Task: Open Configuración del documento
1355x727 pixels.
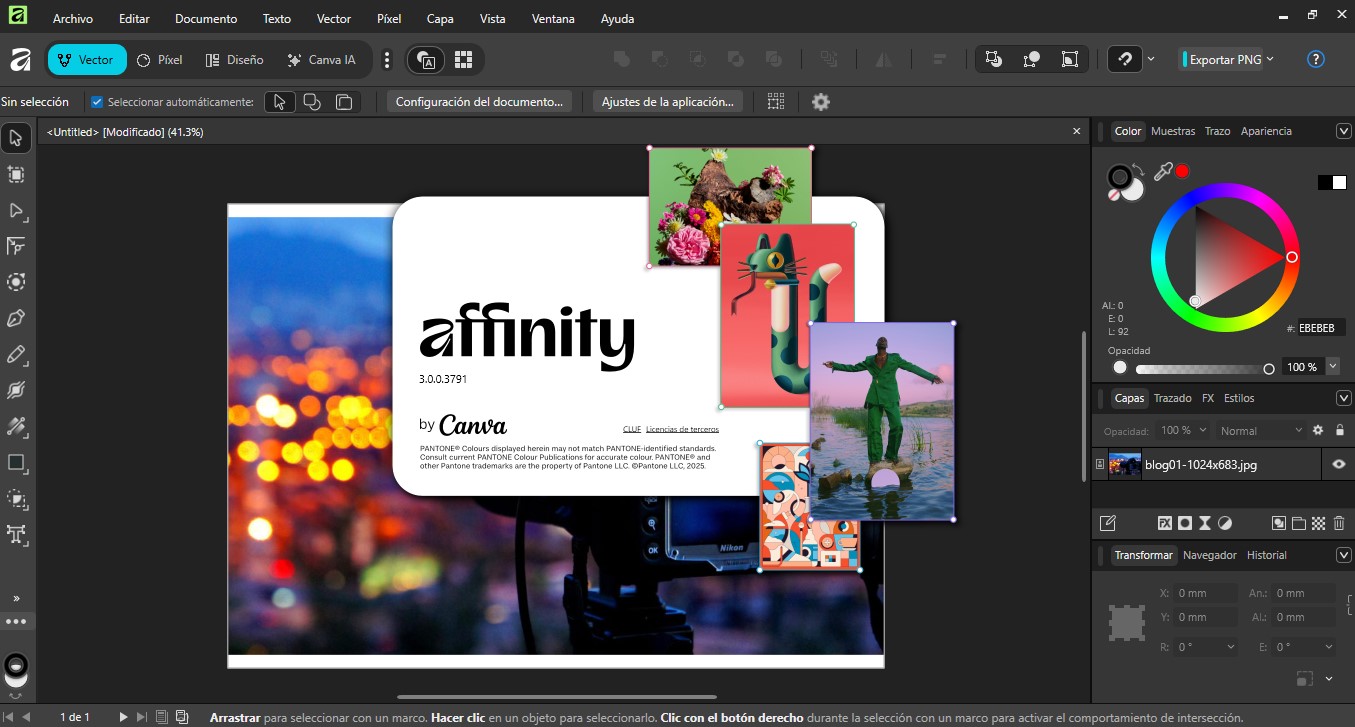Action: point(479,101)
